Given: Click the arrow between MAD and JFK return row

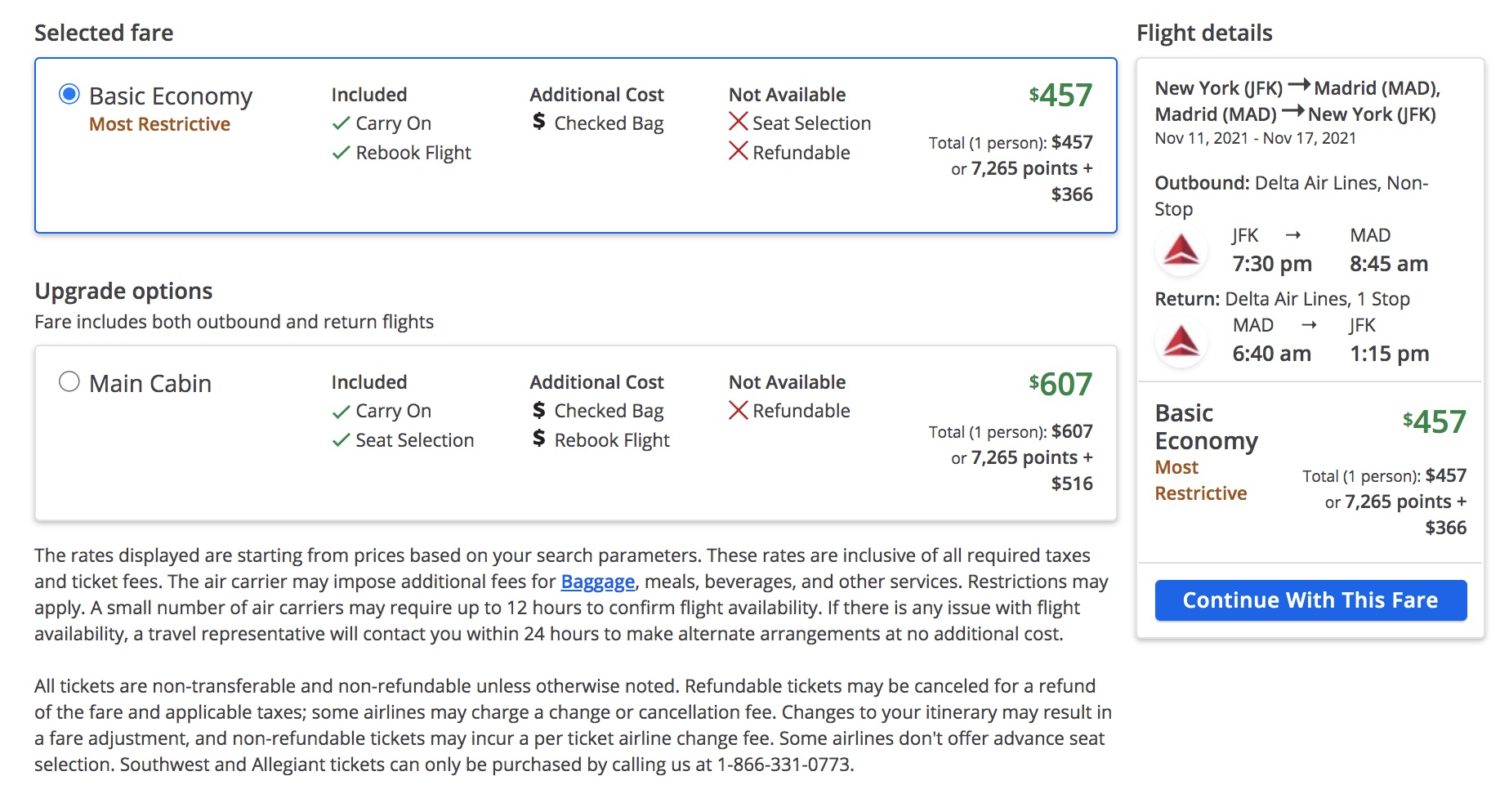Looking at the screenshot, I should [x=1307, y=325].
